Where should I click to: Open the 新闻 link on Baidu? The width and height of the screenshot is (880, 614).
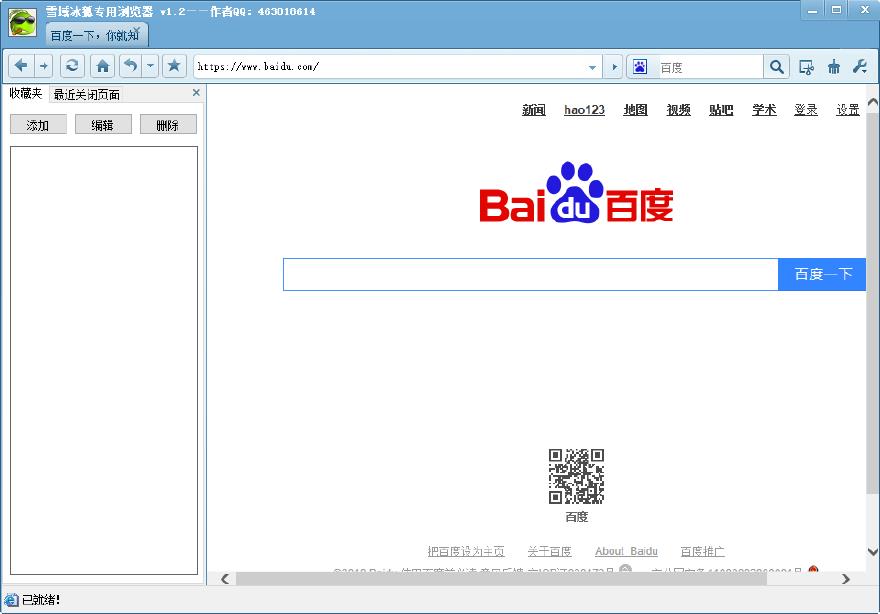[x=534, y=110]
